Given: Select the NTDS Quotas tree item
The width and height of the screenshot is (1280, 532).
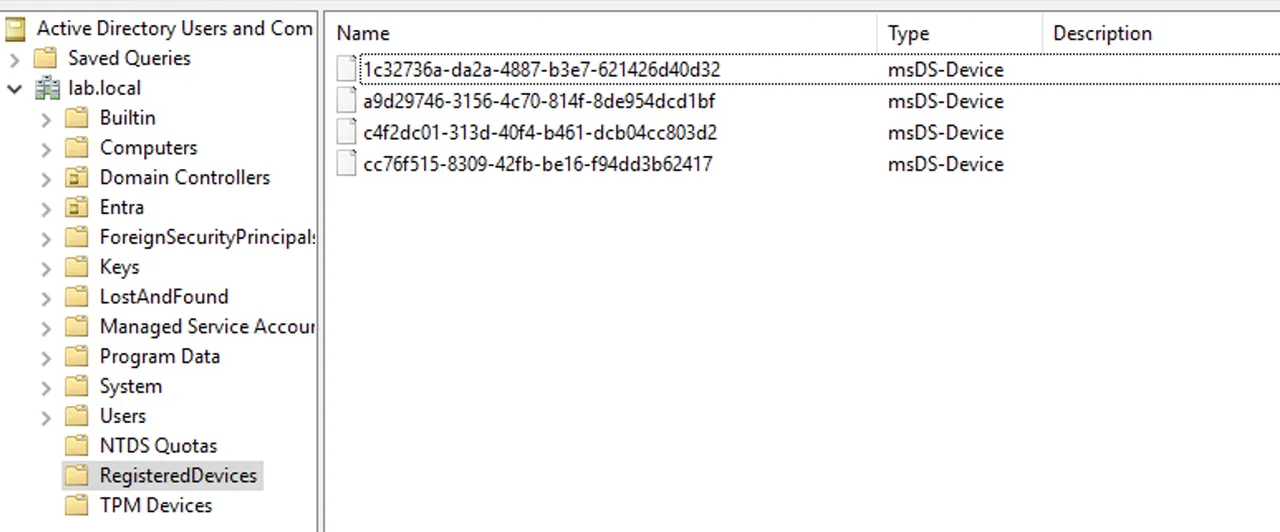Looking at the screenshot, I should coord(158,446).
